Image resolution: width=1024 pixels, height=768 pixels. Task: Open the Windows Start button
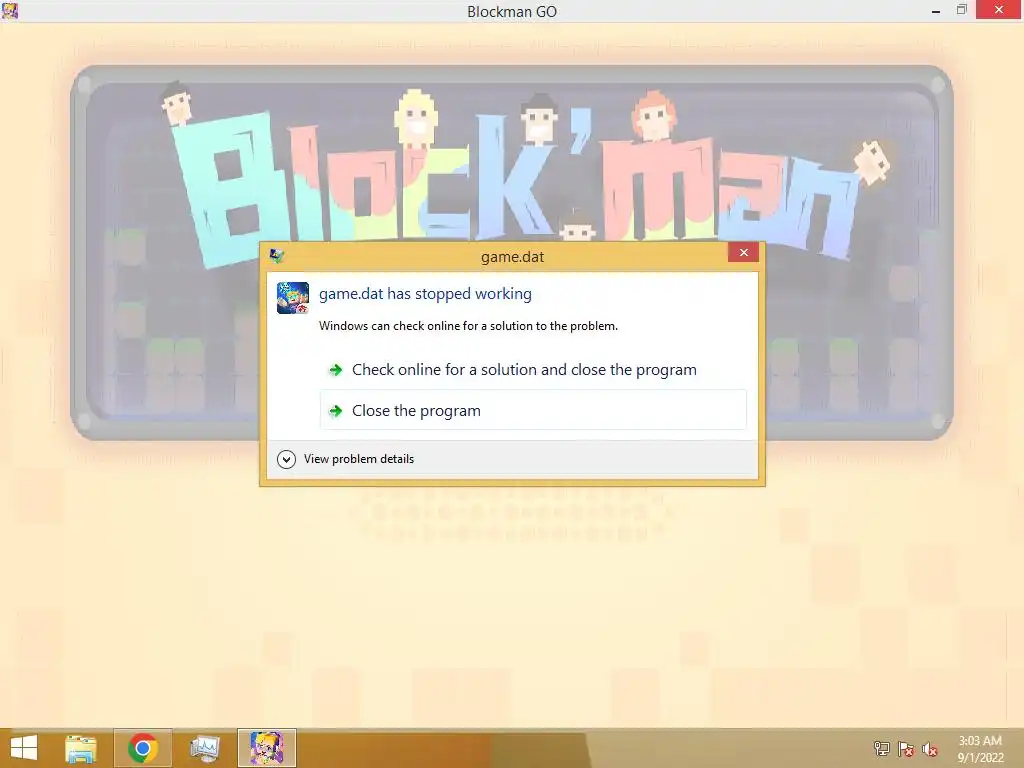coord(24,748)
